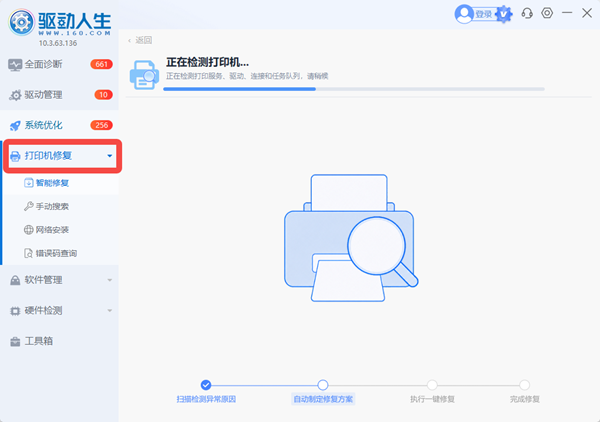Click the 智能修复 download-box icon
Screen dimensions: 600x422
29,183
